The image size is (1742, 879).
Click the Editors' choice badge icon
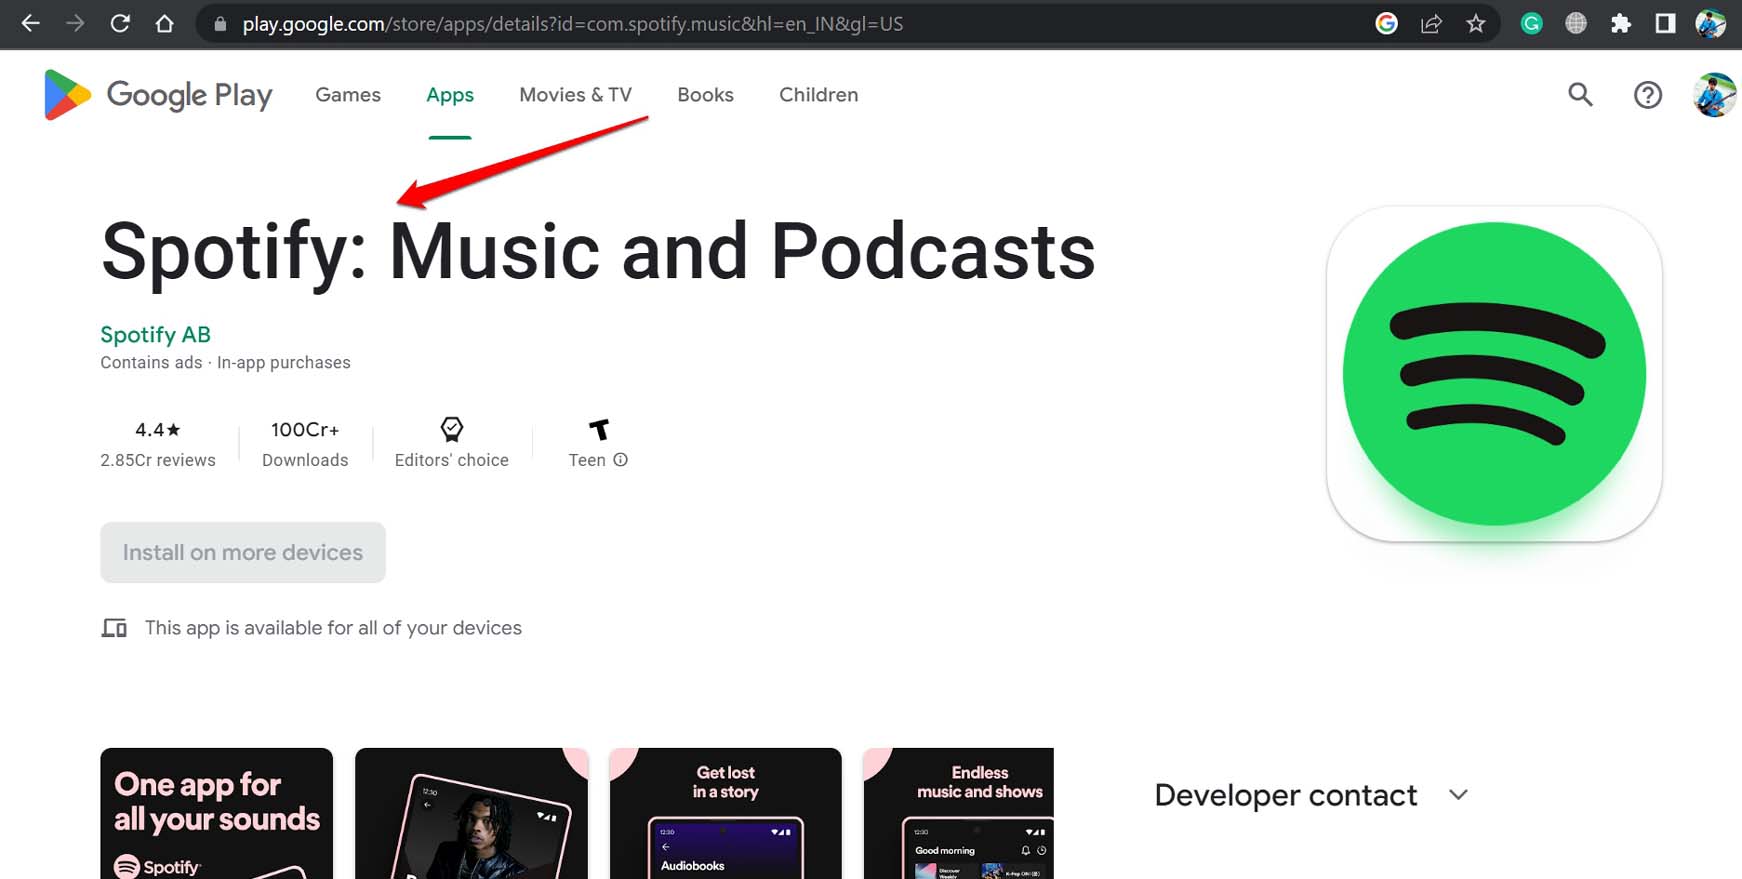pyautogui.click(x=452, y=429)
